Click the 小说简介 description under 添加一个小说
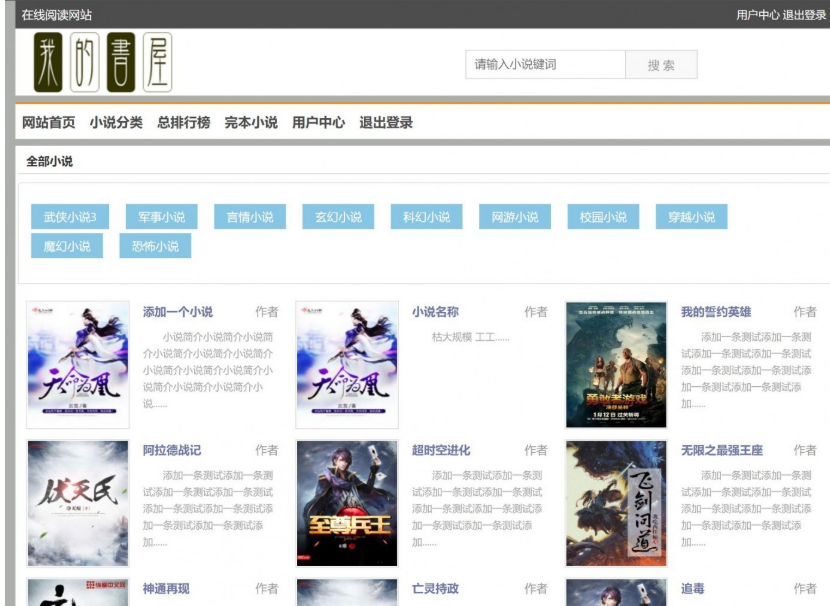This screenshot has width=830, height=606. coord(208,370)
